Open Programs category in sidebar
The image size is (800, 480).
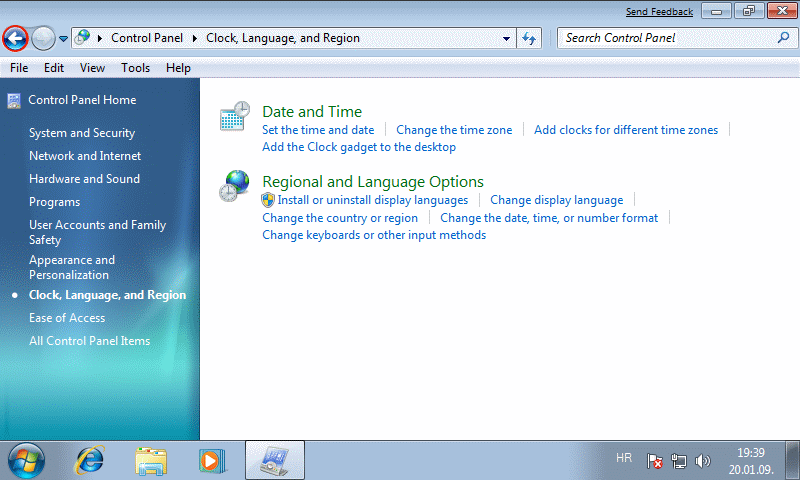(55, 202)
